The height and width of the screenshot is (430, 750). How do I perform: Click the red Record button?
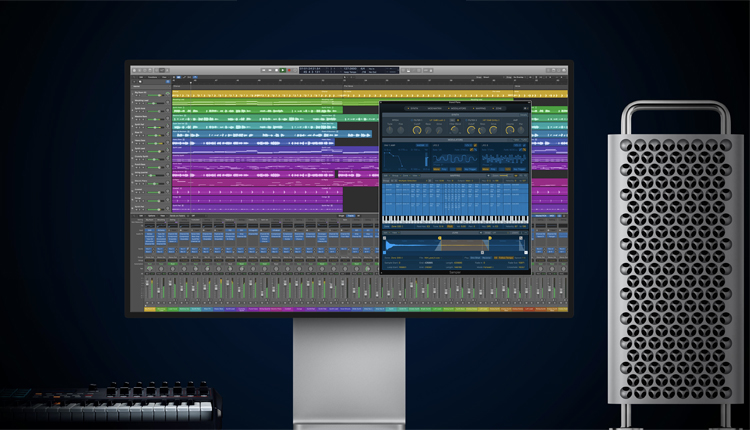(x=289, y=70)
